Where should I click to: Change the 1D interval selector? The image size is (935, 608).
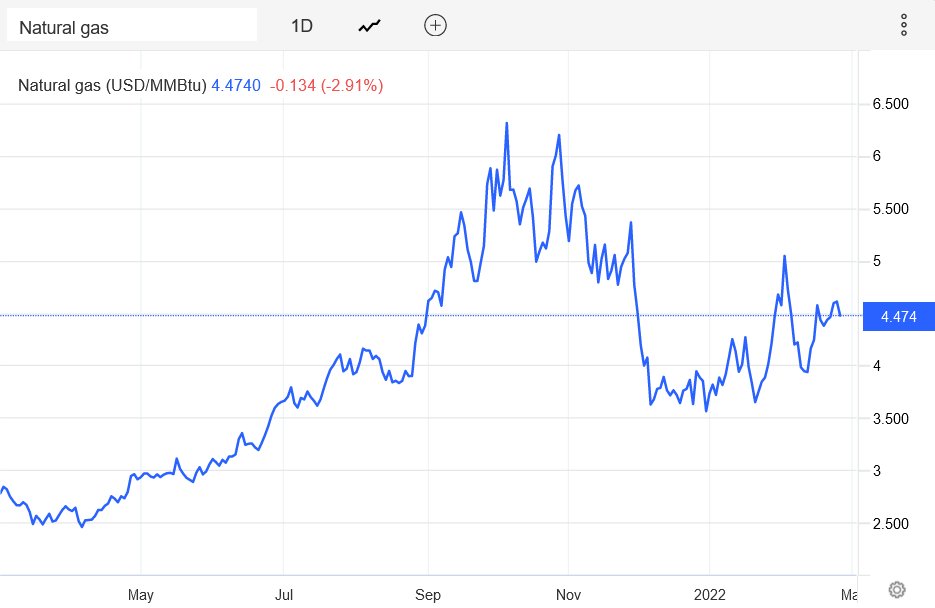click(302, 26)
